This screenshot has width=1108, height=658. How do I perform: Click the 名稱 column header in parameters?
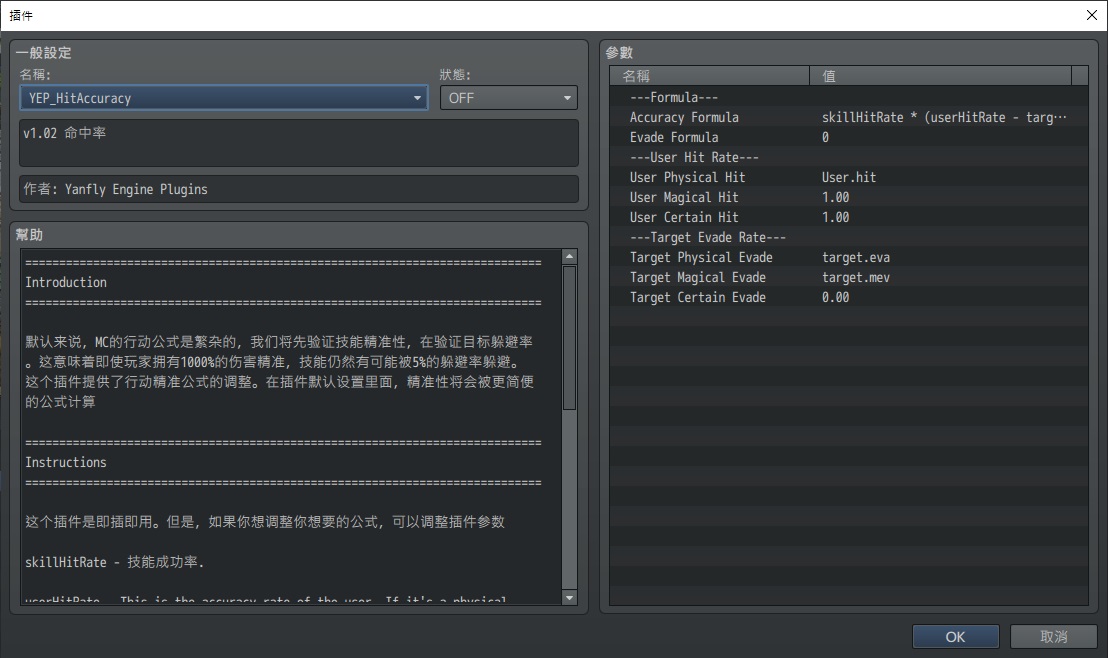pos(709,76)
